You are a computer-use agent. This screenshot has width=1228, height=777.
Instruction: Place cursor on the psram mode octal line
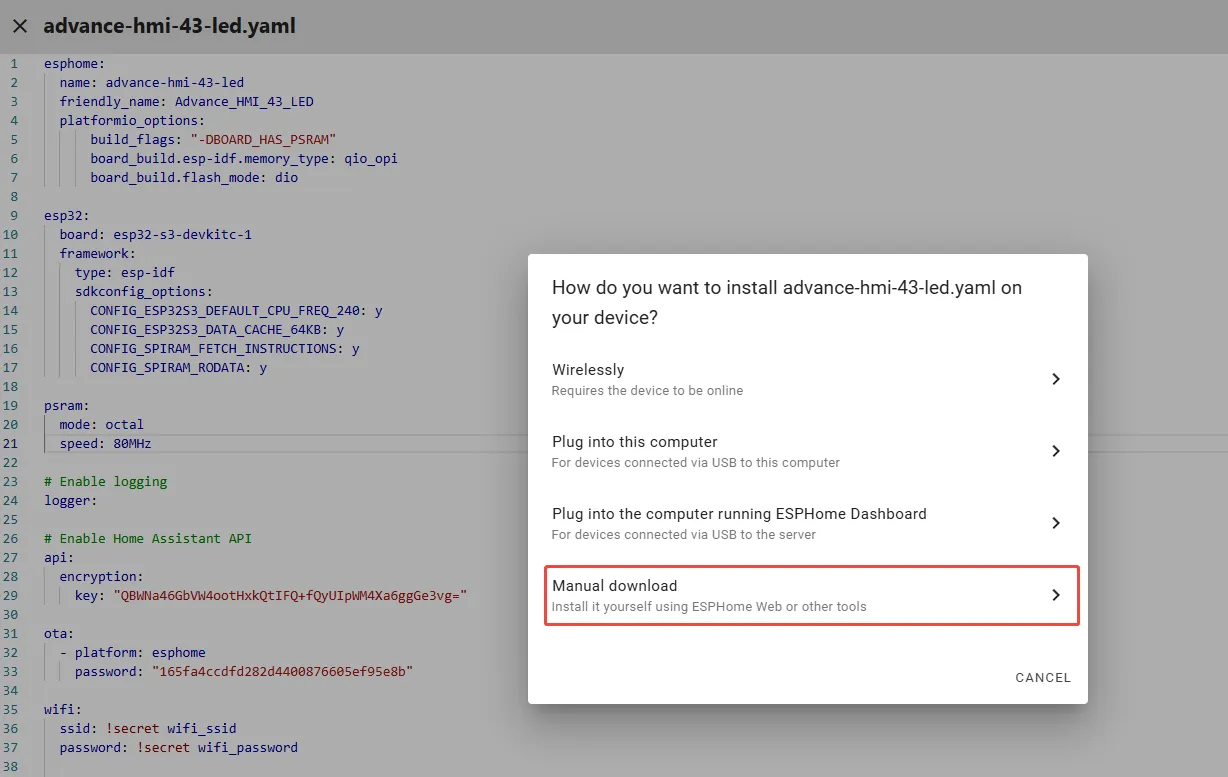pos(101,425)
